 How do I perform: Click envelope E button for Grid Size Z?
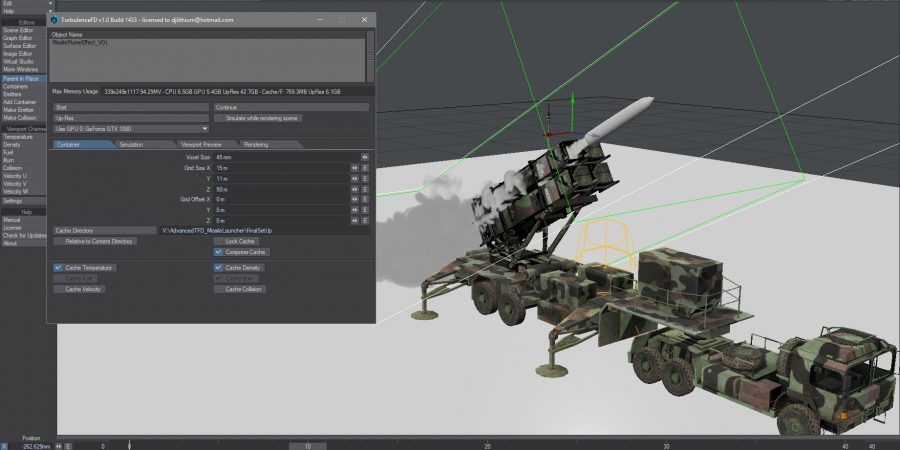365,189
